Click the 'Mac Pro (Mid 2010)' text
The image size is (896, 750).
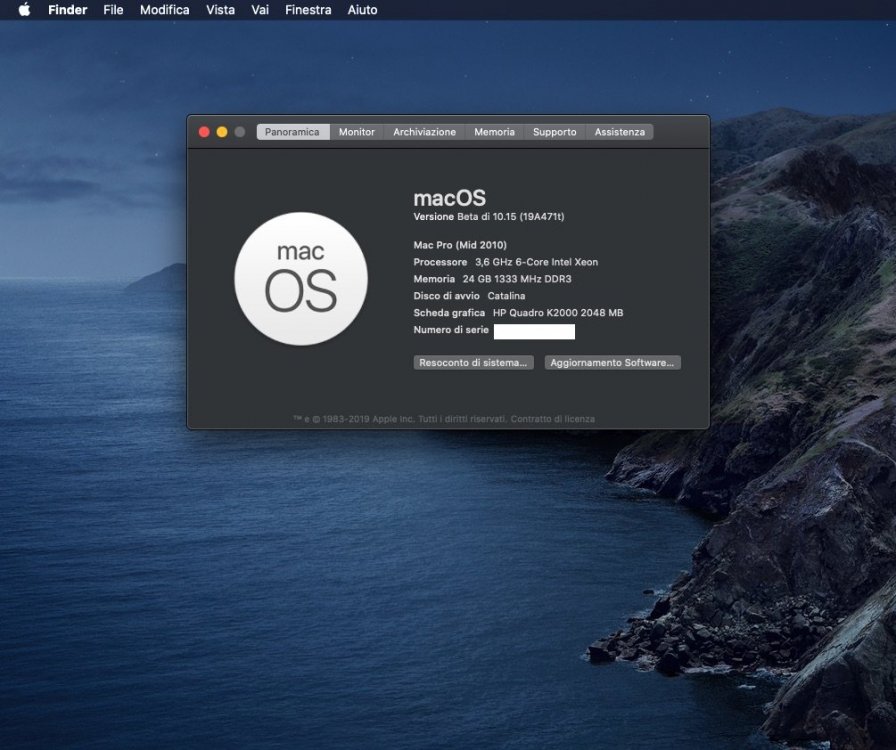pos(460,245)
